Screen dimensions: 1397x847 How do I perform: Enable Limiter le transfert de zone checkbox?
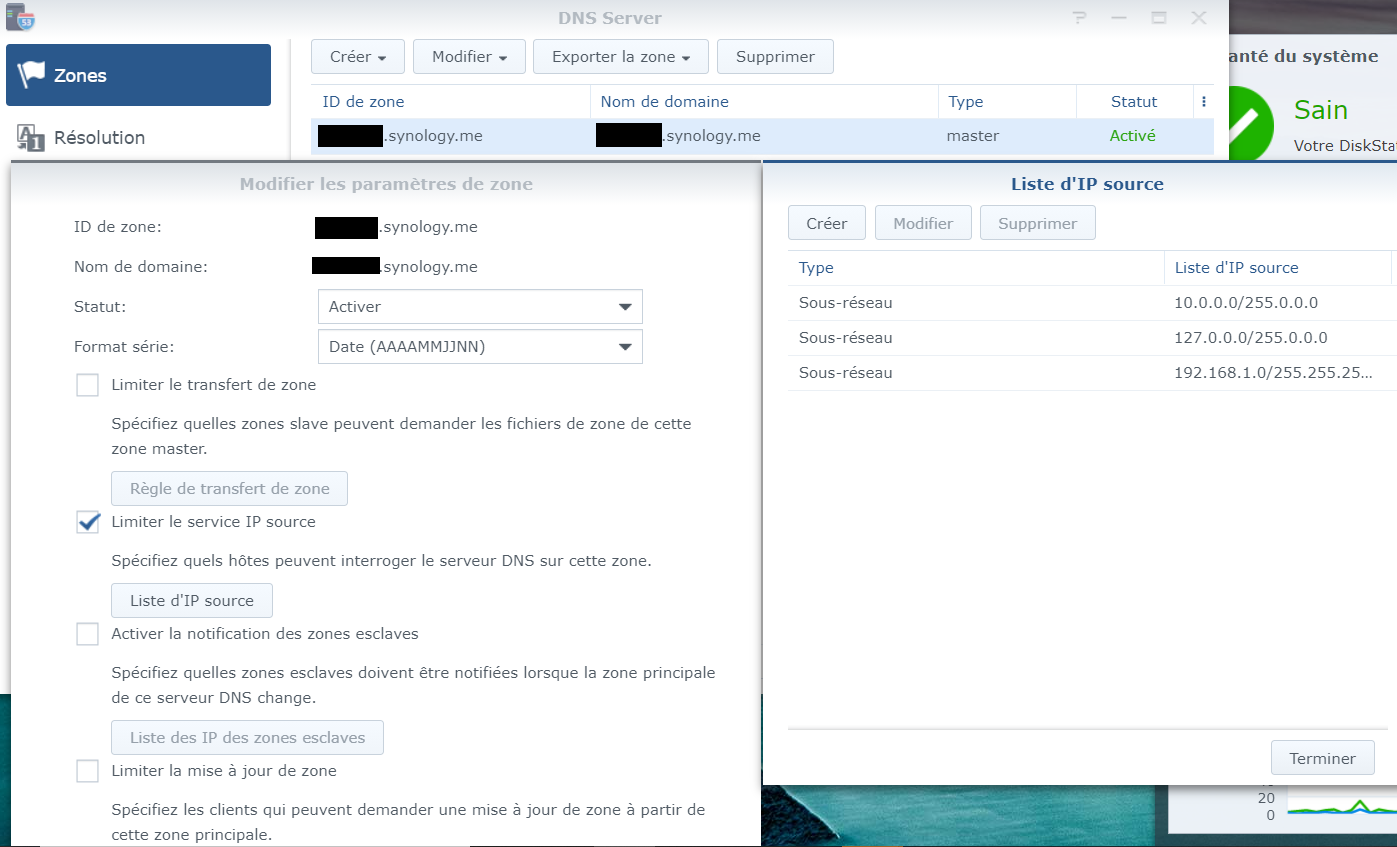click(88, 385)
